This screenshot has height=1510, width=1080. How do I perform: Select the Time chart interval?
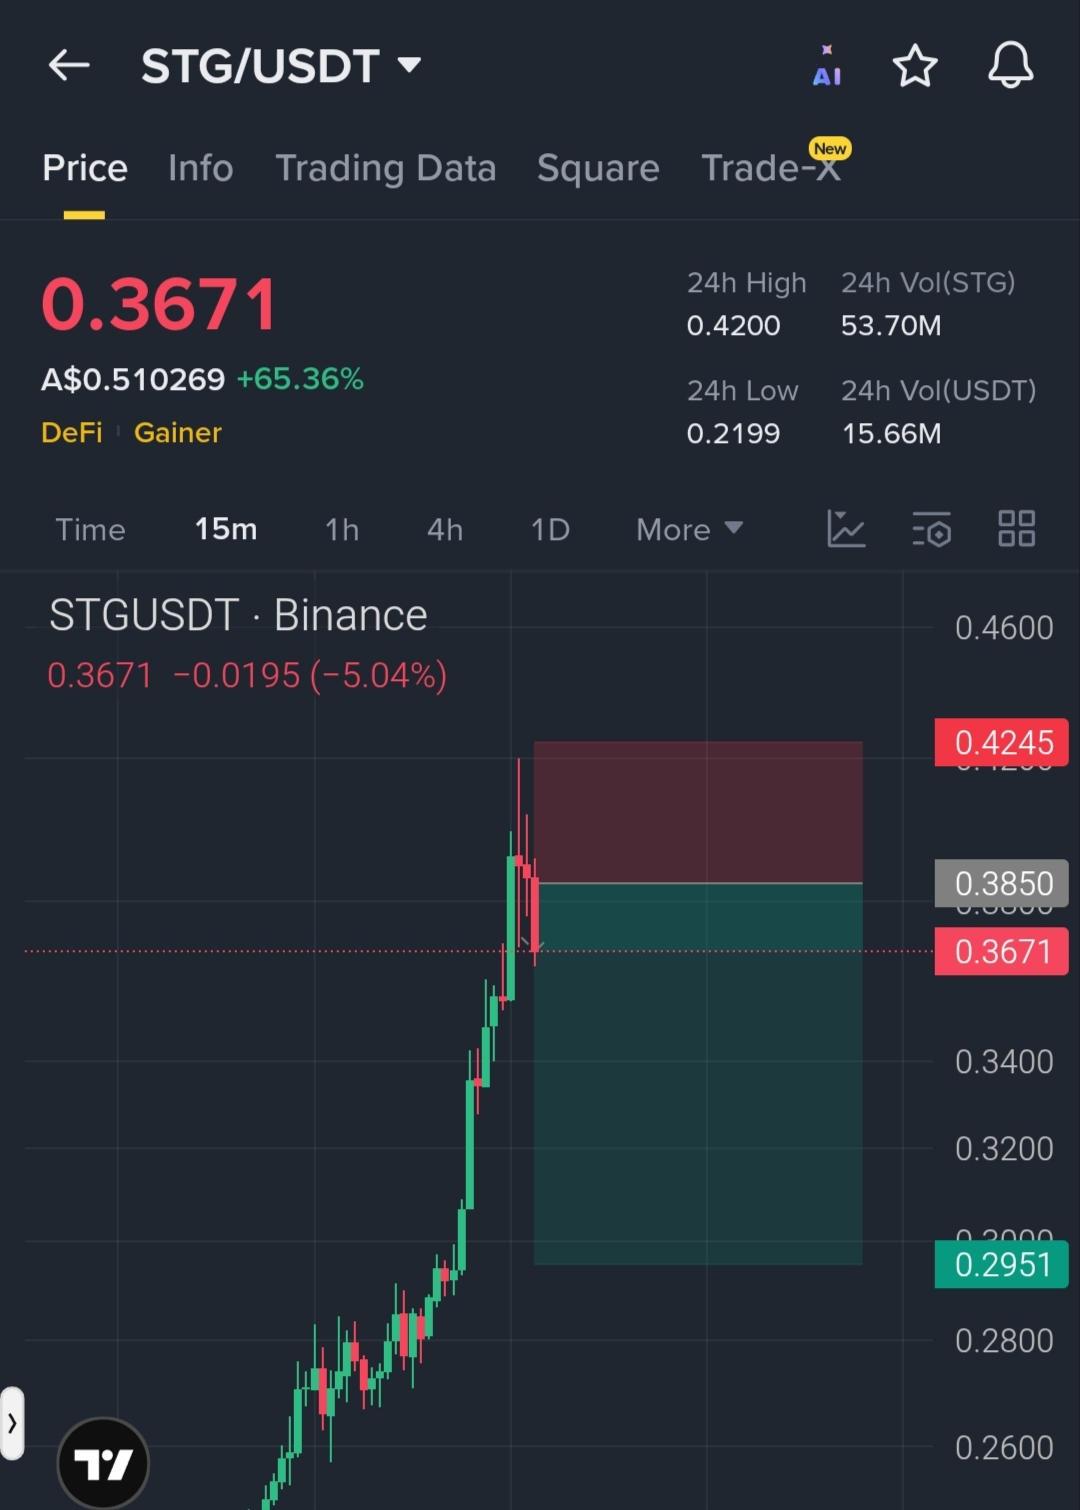pyautogui.click(x=90, y=529)
